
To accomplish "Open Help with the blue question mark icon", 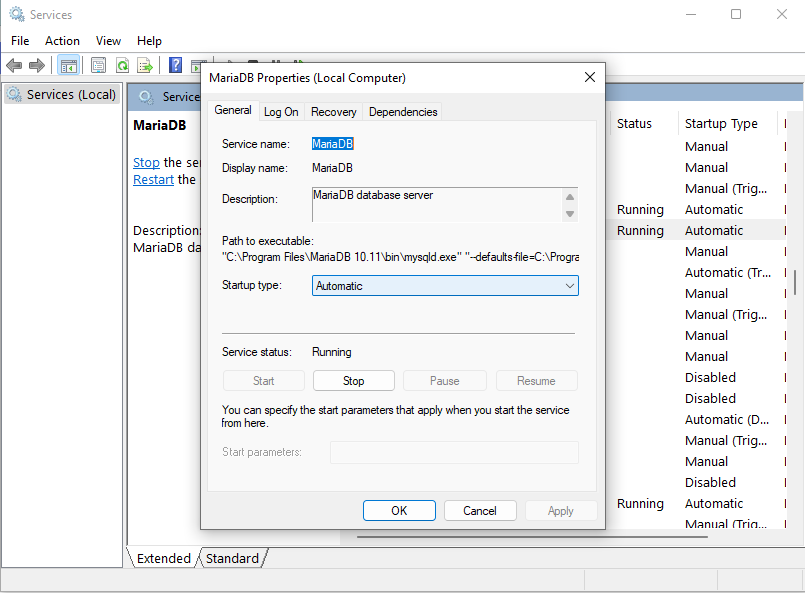I will [176, 65].
